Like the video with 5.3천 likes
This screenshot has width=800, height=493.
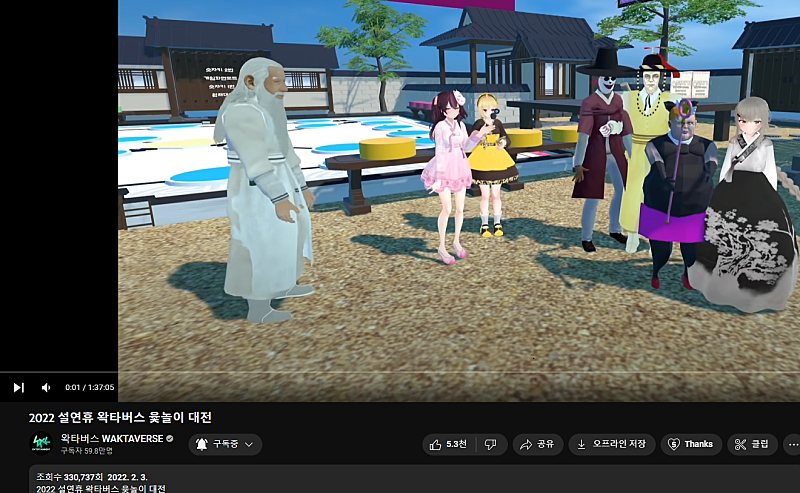448,444
